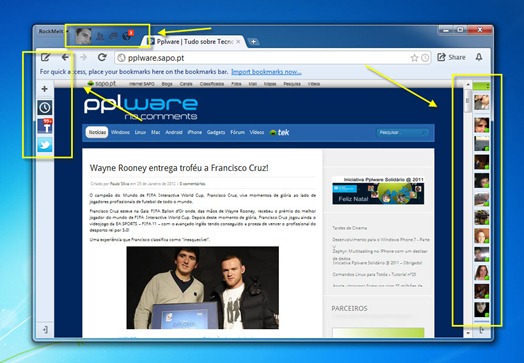Viewport: 524px width, 363px height.
Task: Click second friend avatar in right sidebar
Action: 482,125
